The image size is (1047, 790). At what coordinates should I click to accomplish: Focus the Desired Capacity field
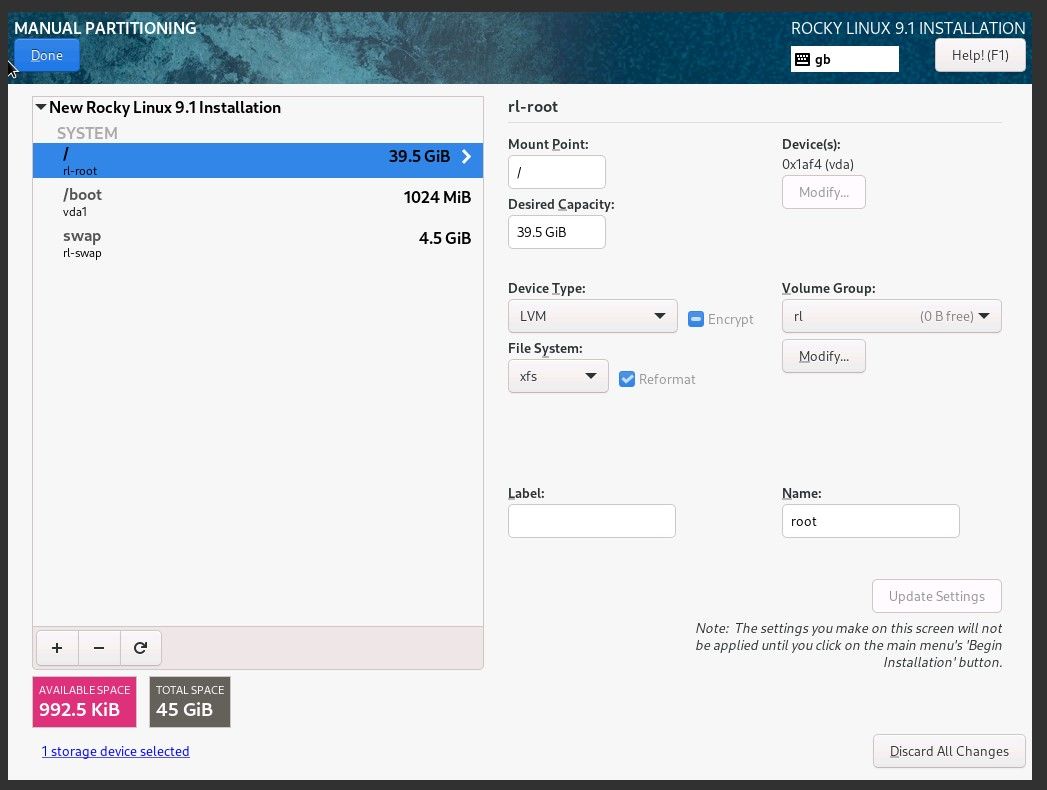click(x=557, y=232)
